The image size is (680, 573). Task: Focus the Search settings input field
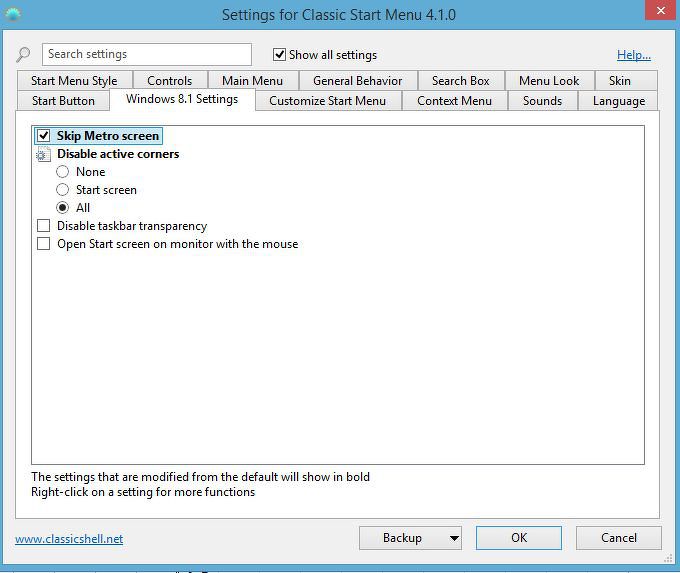click(x=147, y=54)
